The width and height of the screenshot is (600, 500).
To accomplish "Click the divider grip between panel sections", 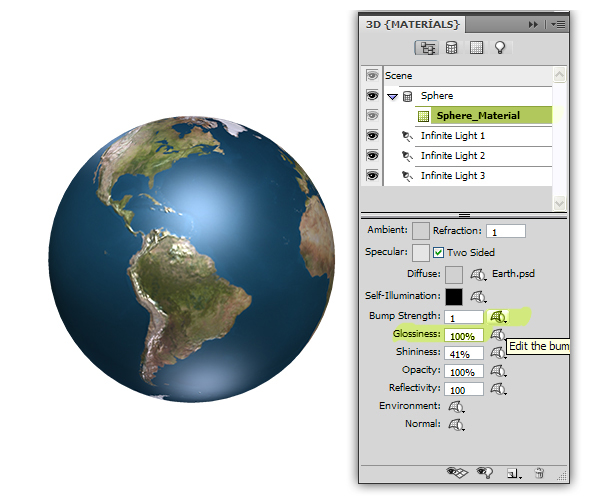I will pos(464,216).
